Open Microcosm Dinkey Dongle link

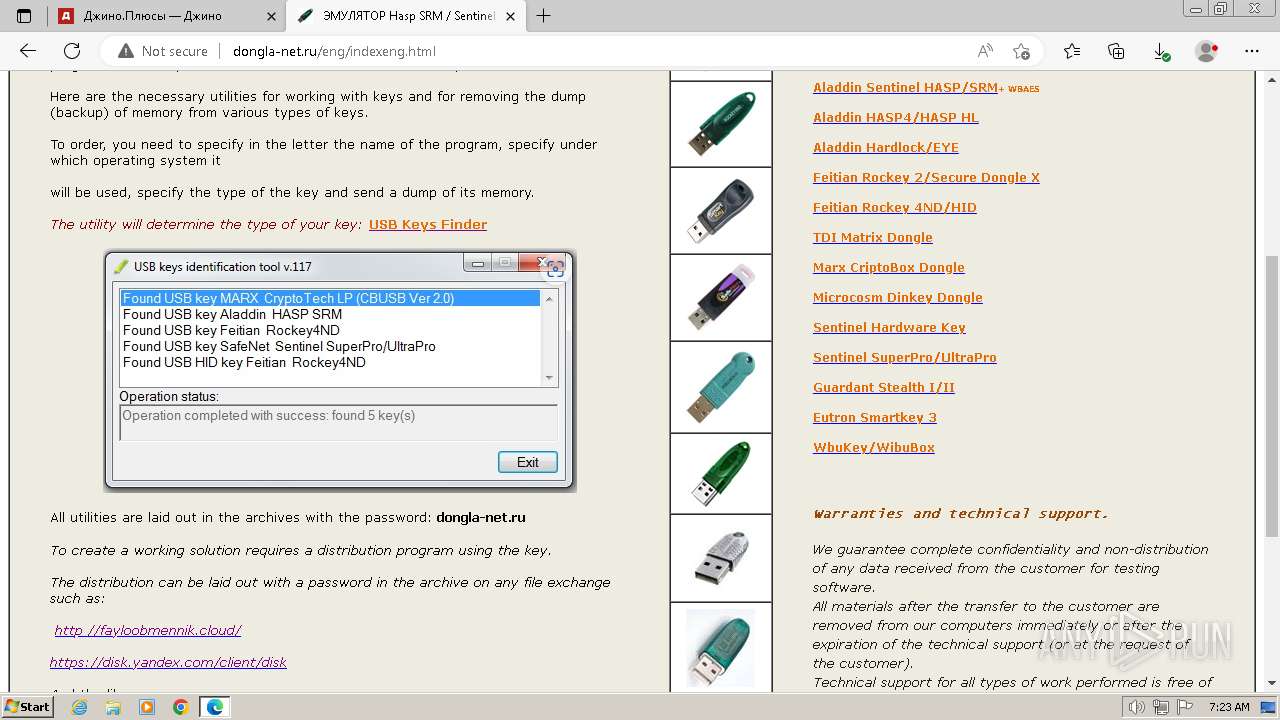898,298
